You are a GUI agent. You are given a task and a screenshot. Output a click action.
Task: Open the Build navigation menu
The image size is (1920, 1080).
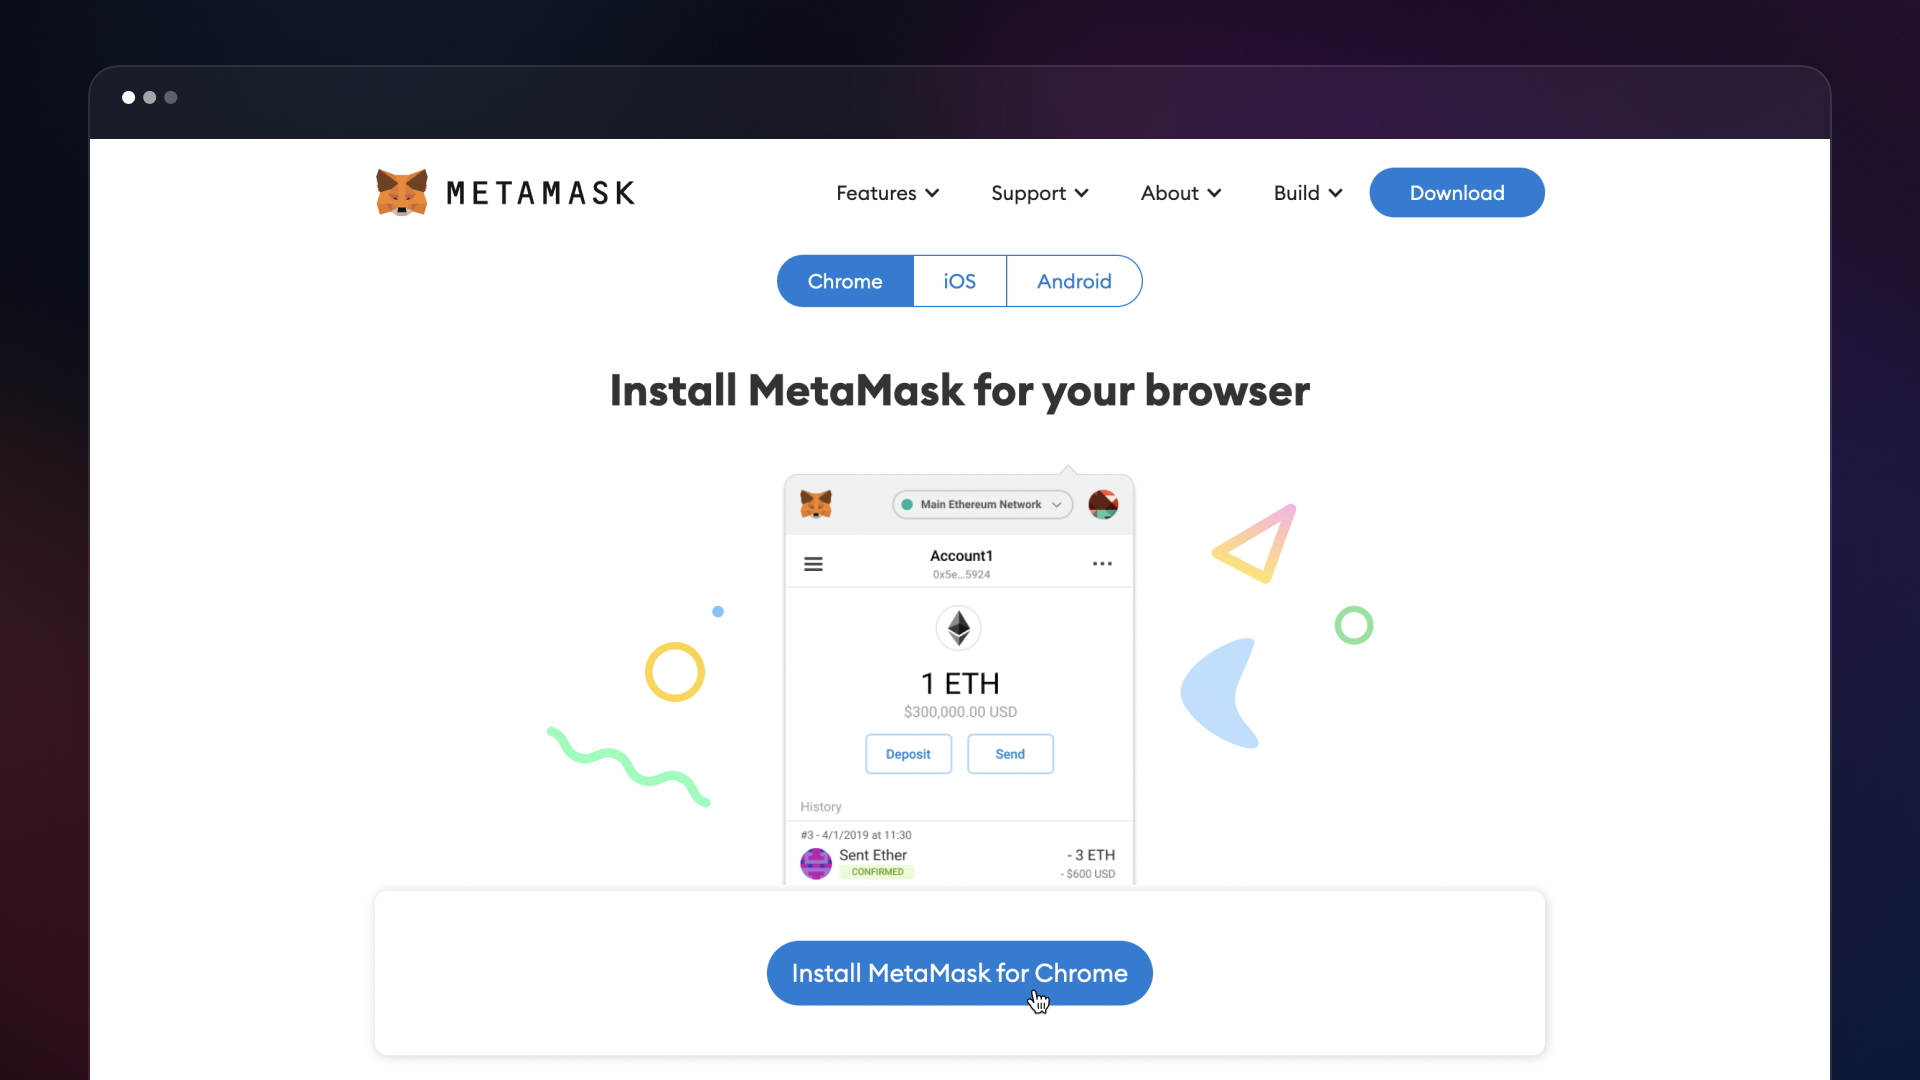coord(1307,193)
